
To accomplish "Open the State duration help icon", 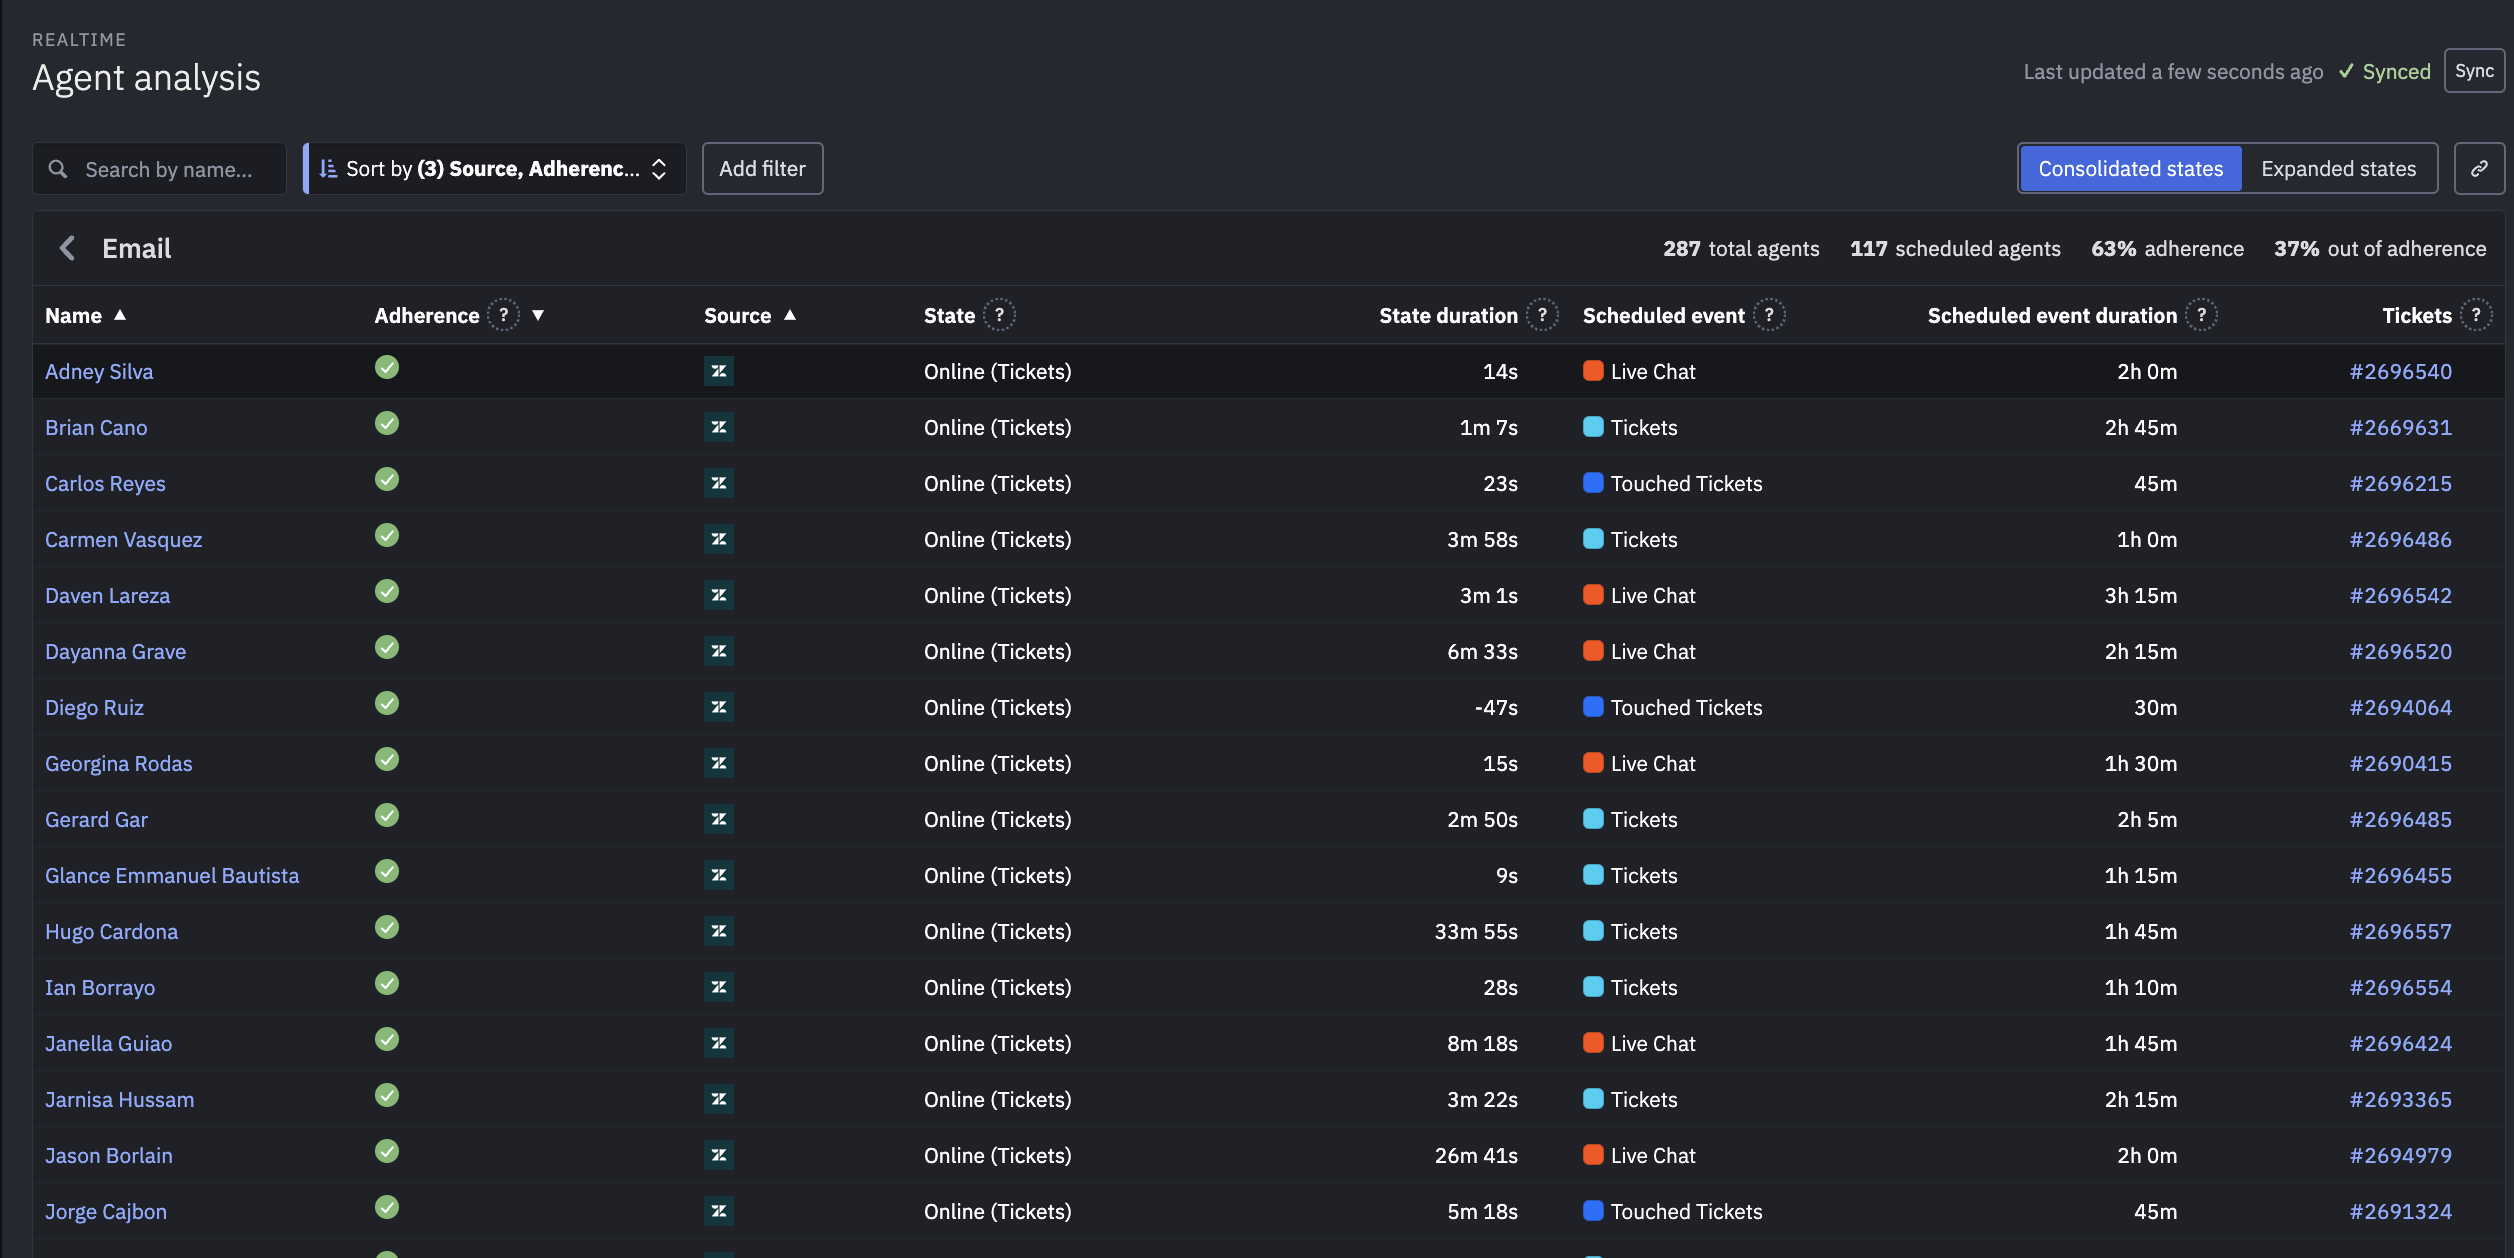I will (1541, 314).
